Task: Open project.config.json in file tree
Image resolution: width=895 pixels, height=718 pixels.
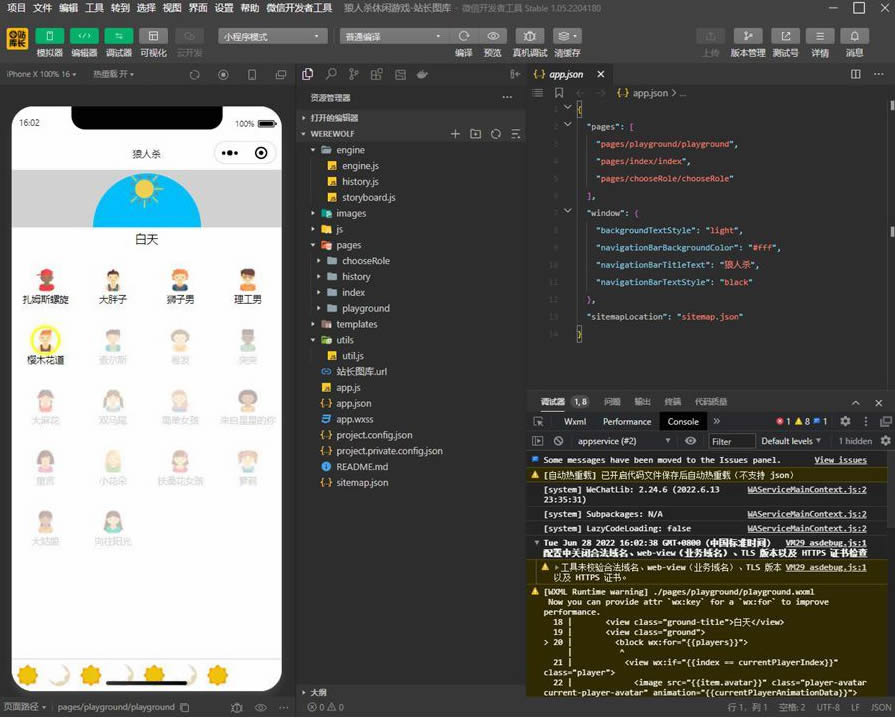Action: pos(374,435)
